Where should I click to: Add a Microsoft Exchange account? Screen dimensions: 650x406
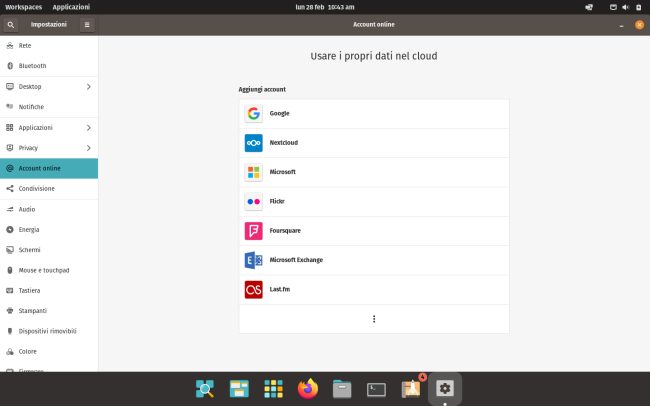[x=374, y=260]
